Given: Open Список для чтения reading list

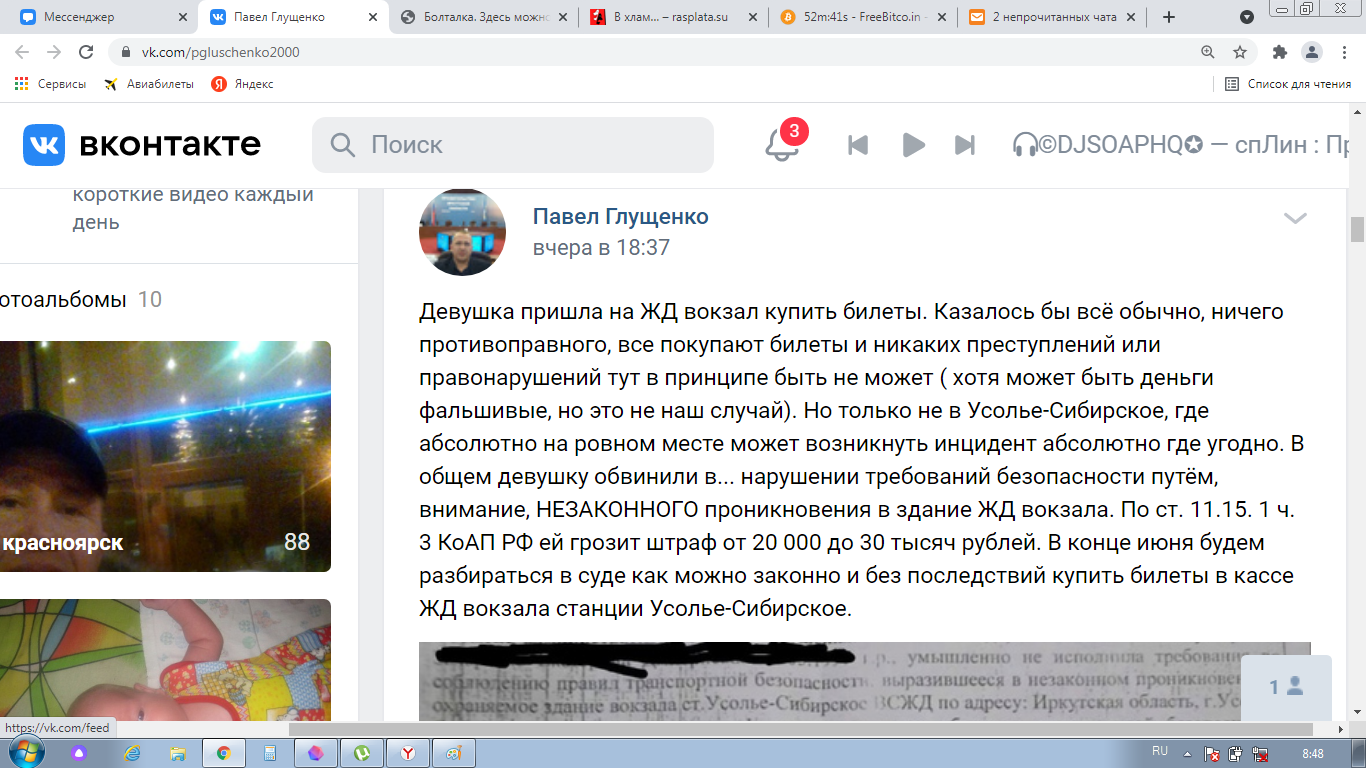Looking at the screenshot, I should tap(1288, 84).
